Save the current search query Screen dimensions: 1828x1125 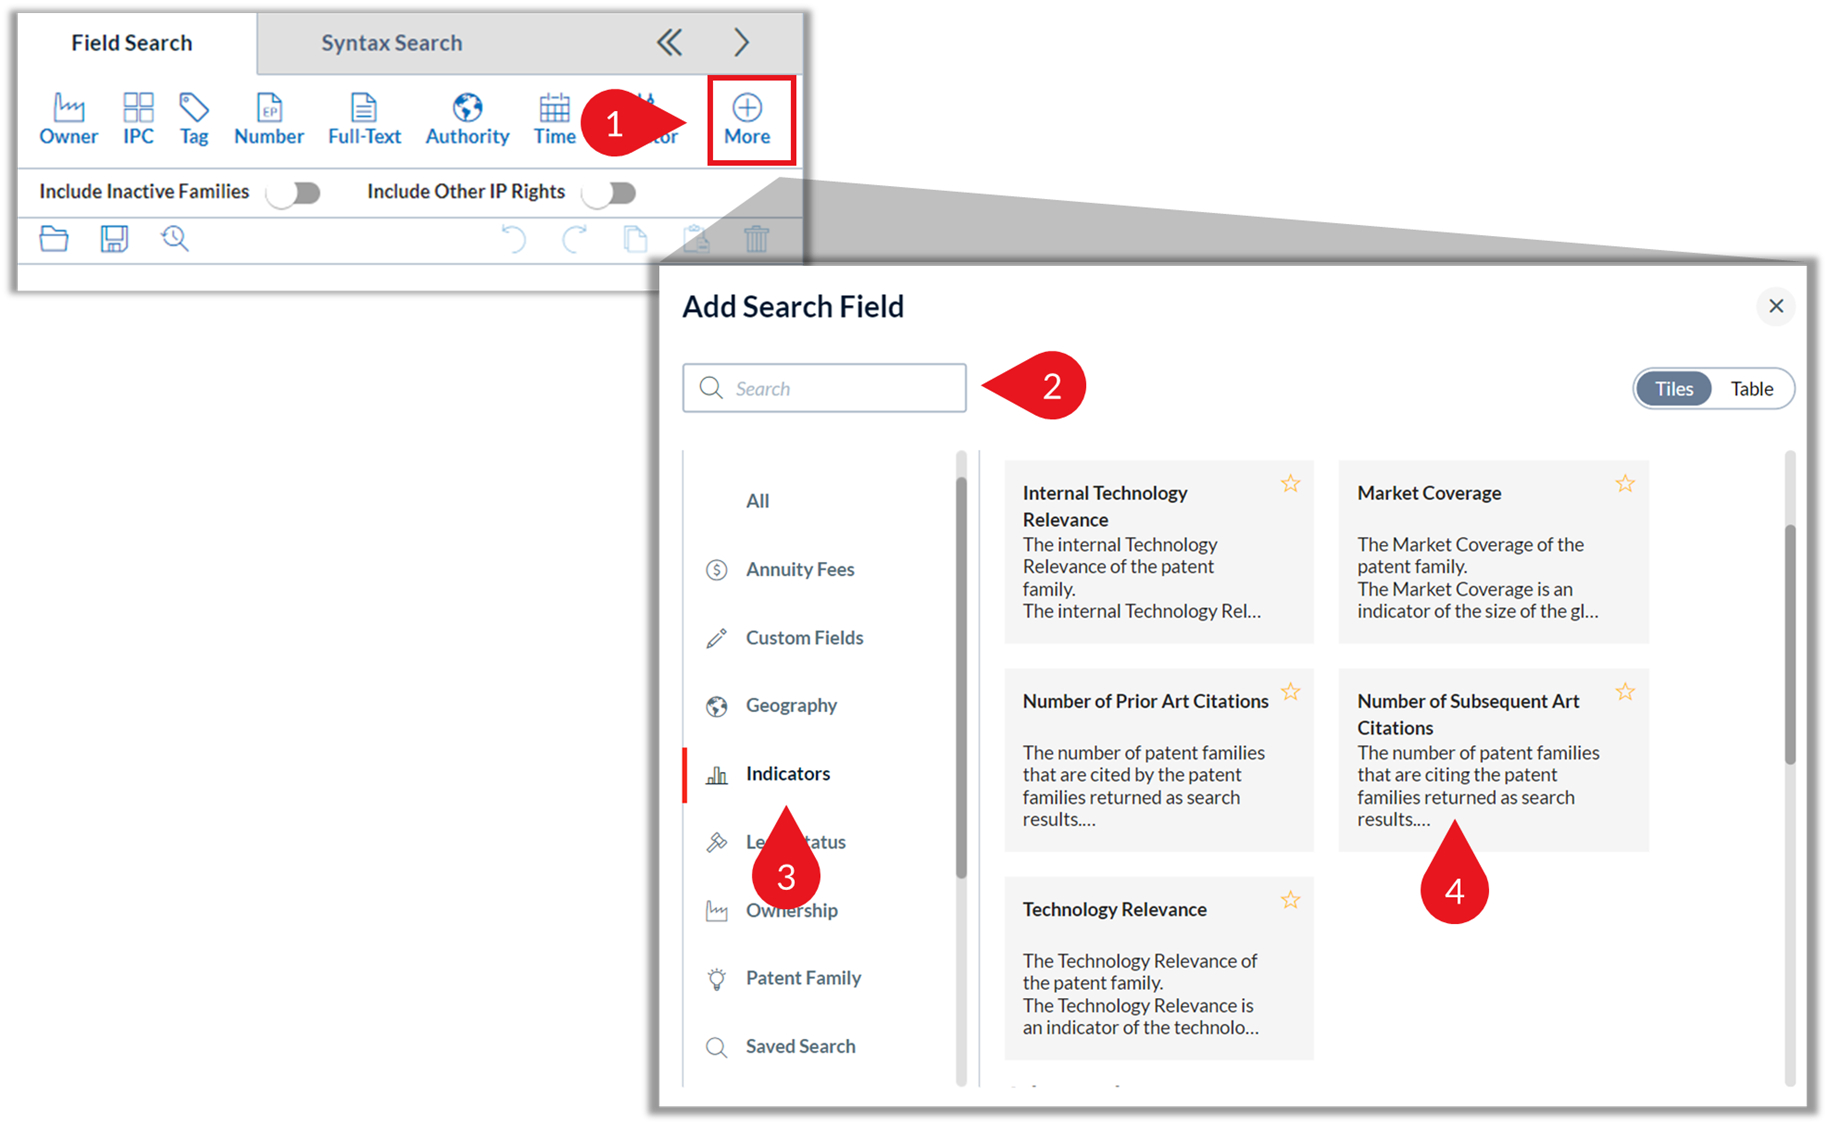tap(113, 239)
